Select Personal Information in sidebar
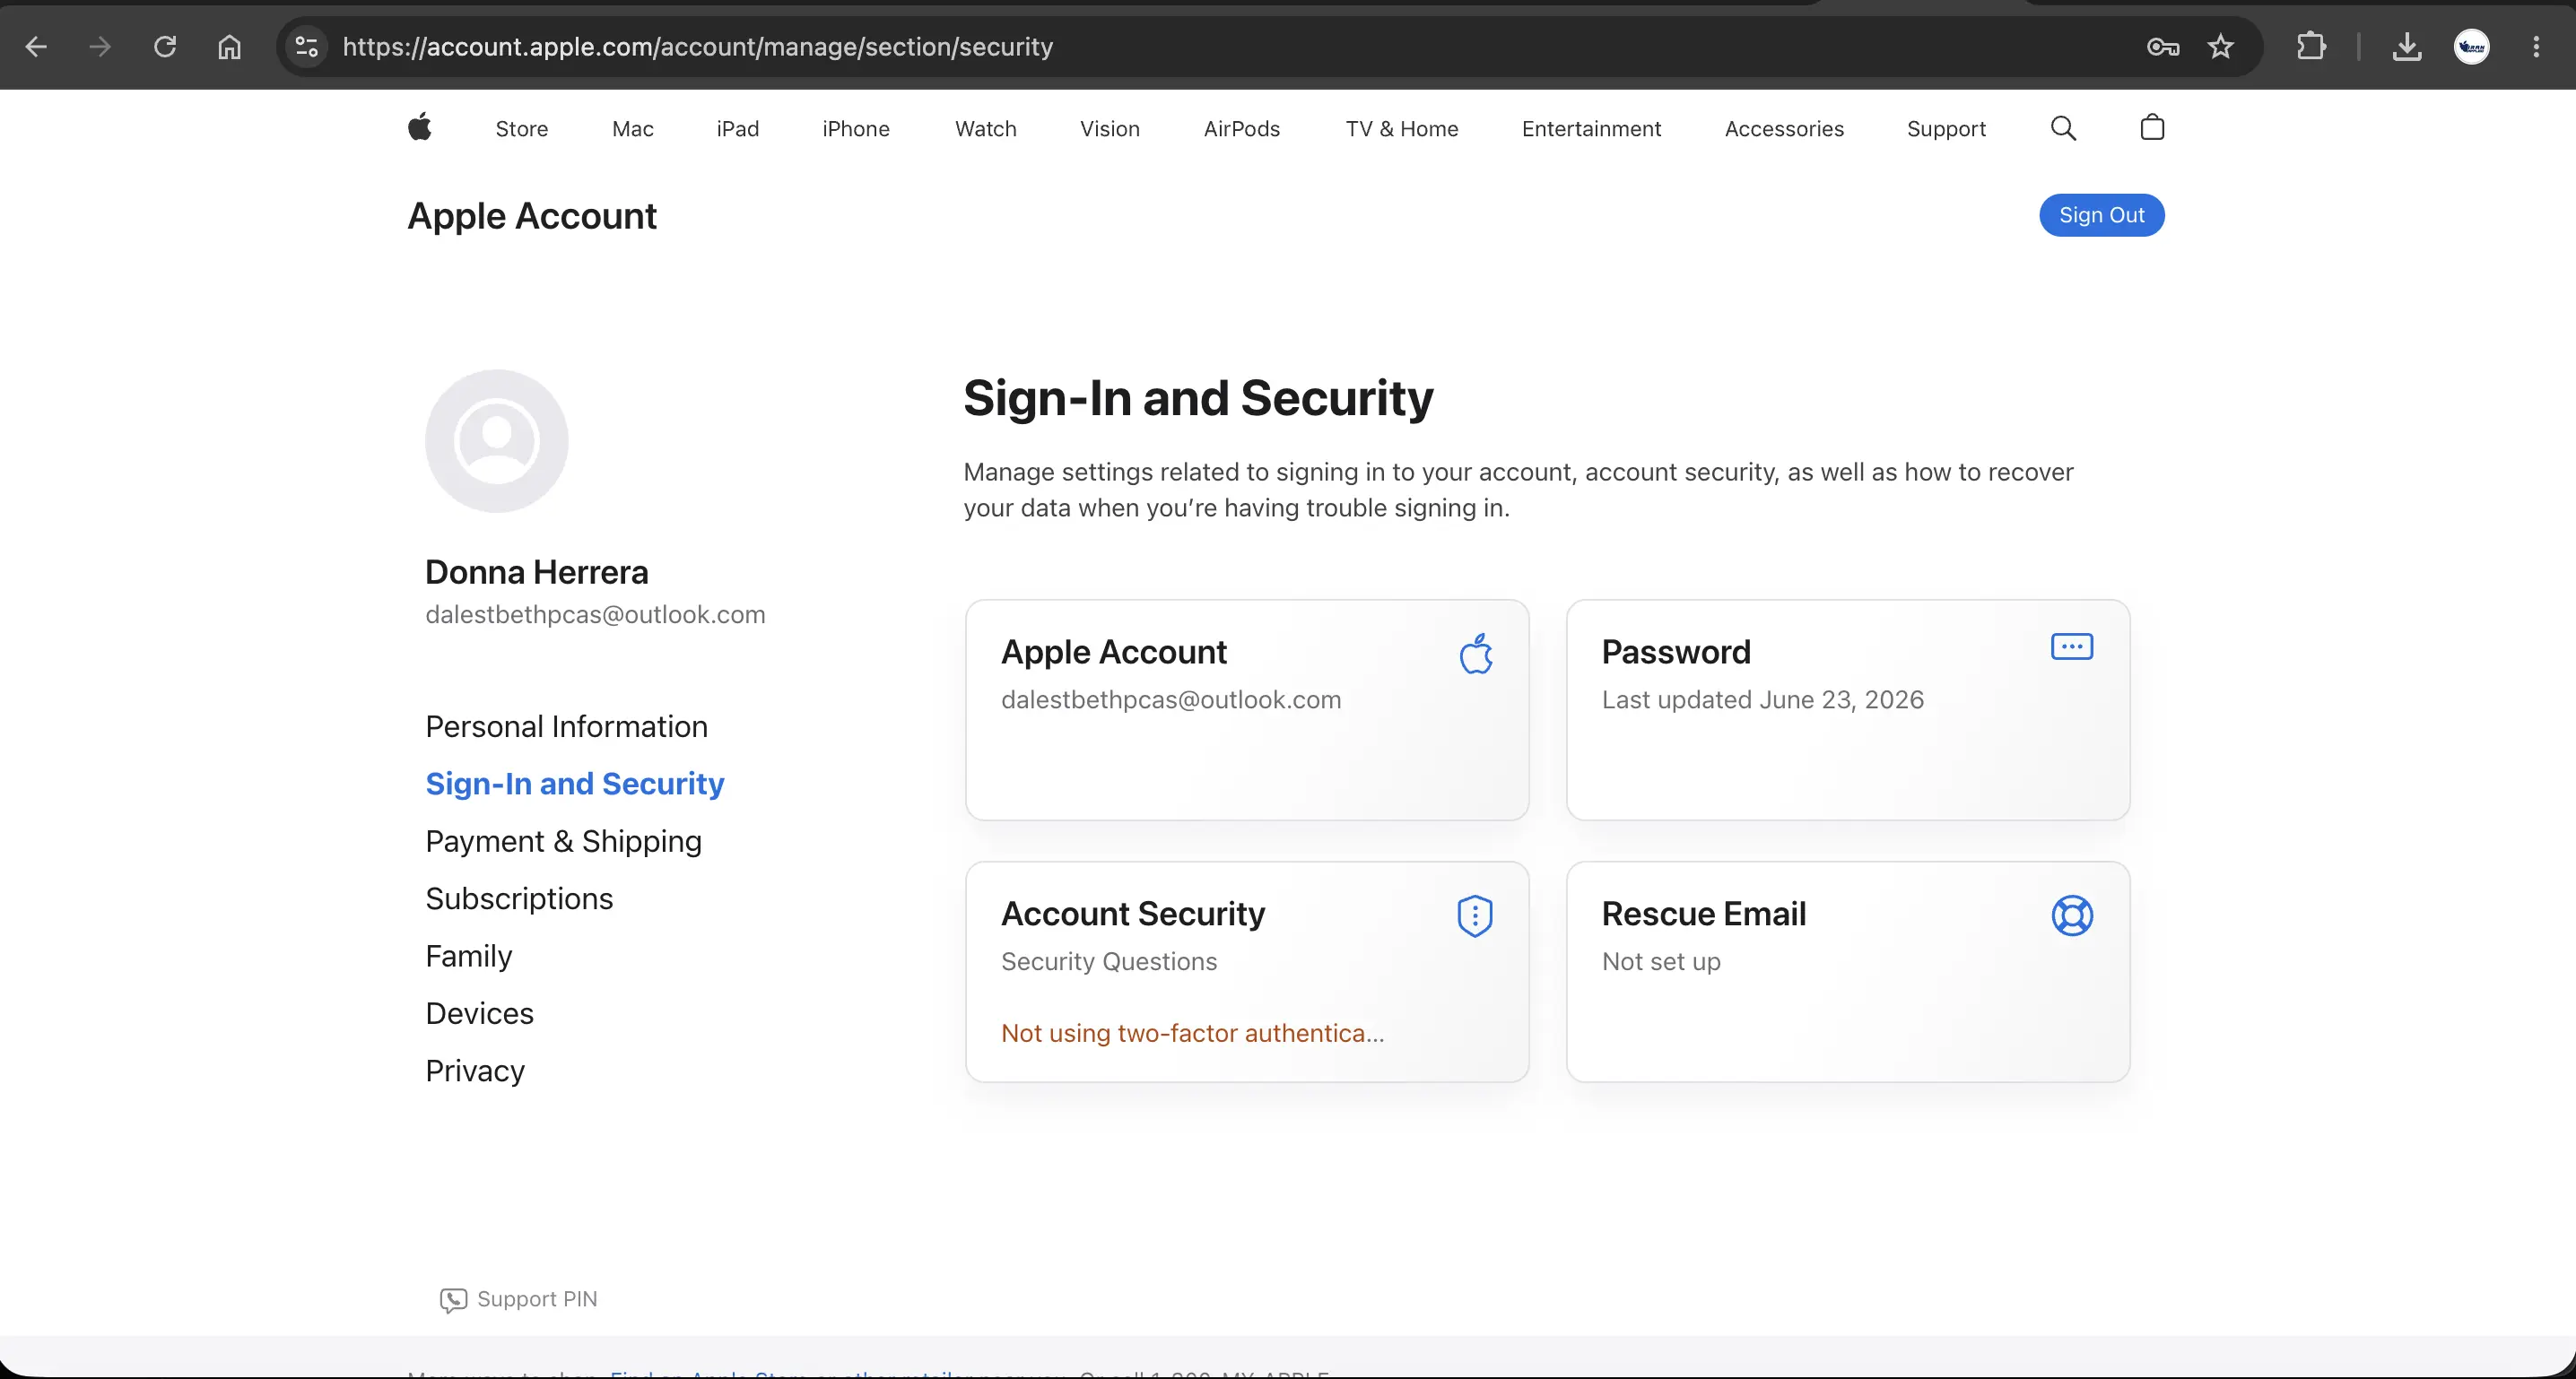2576x1379 pixels. tap(566, 726)
